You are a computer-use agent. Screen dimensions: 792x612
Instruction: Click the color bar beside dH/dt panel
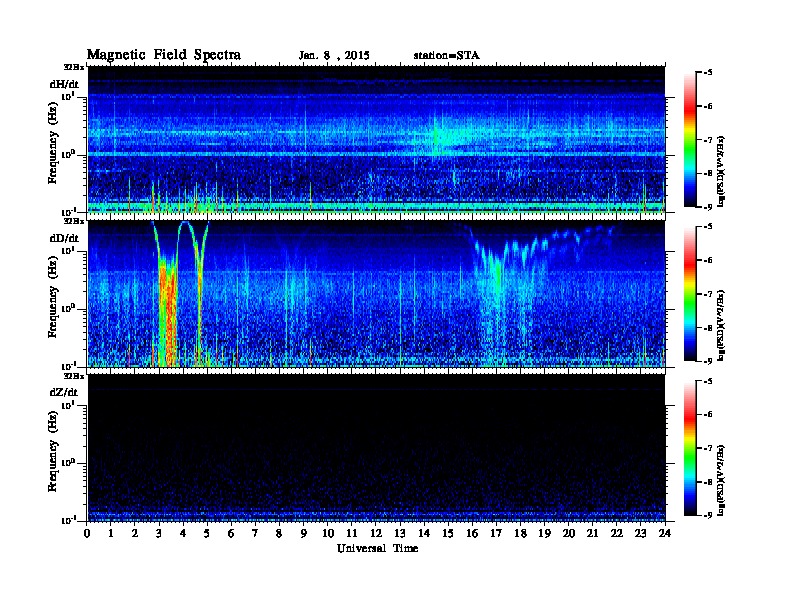point(690,139)
